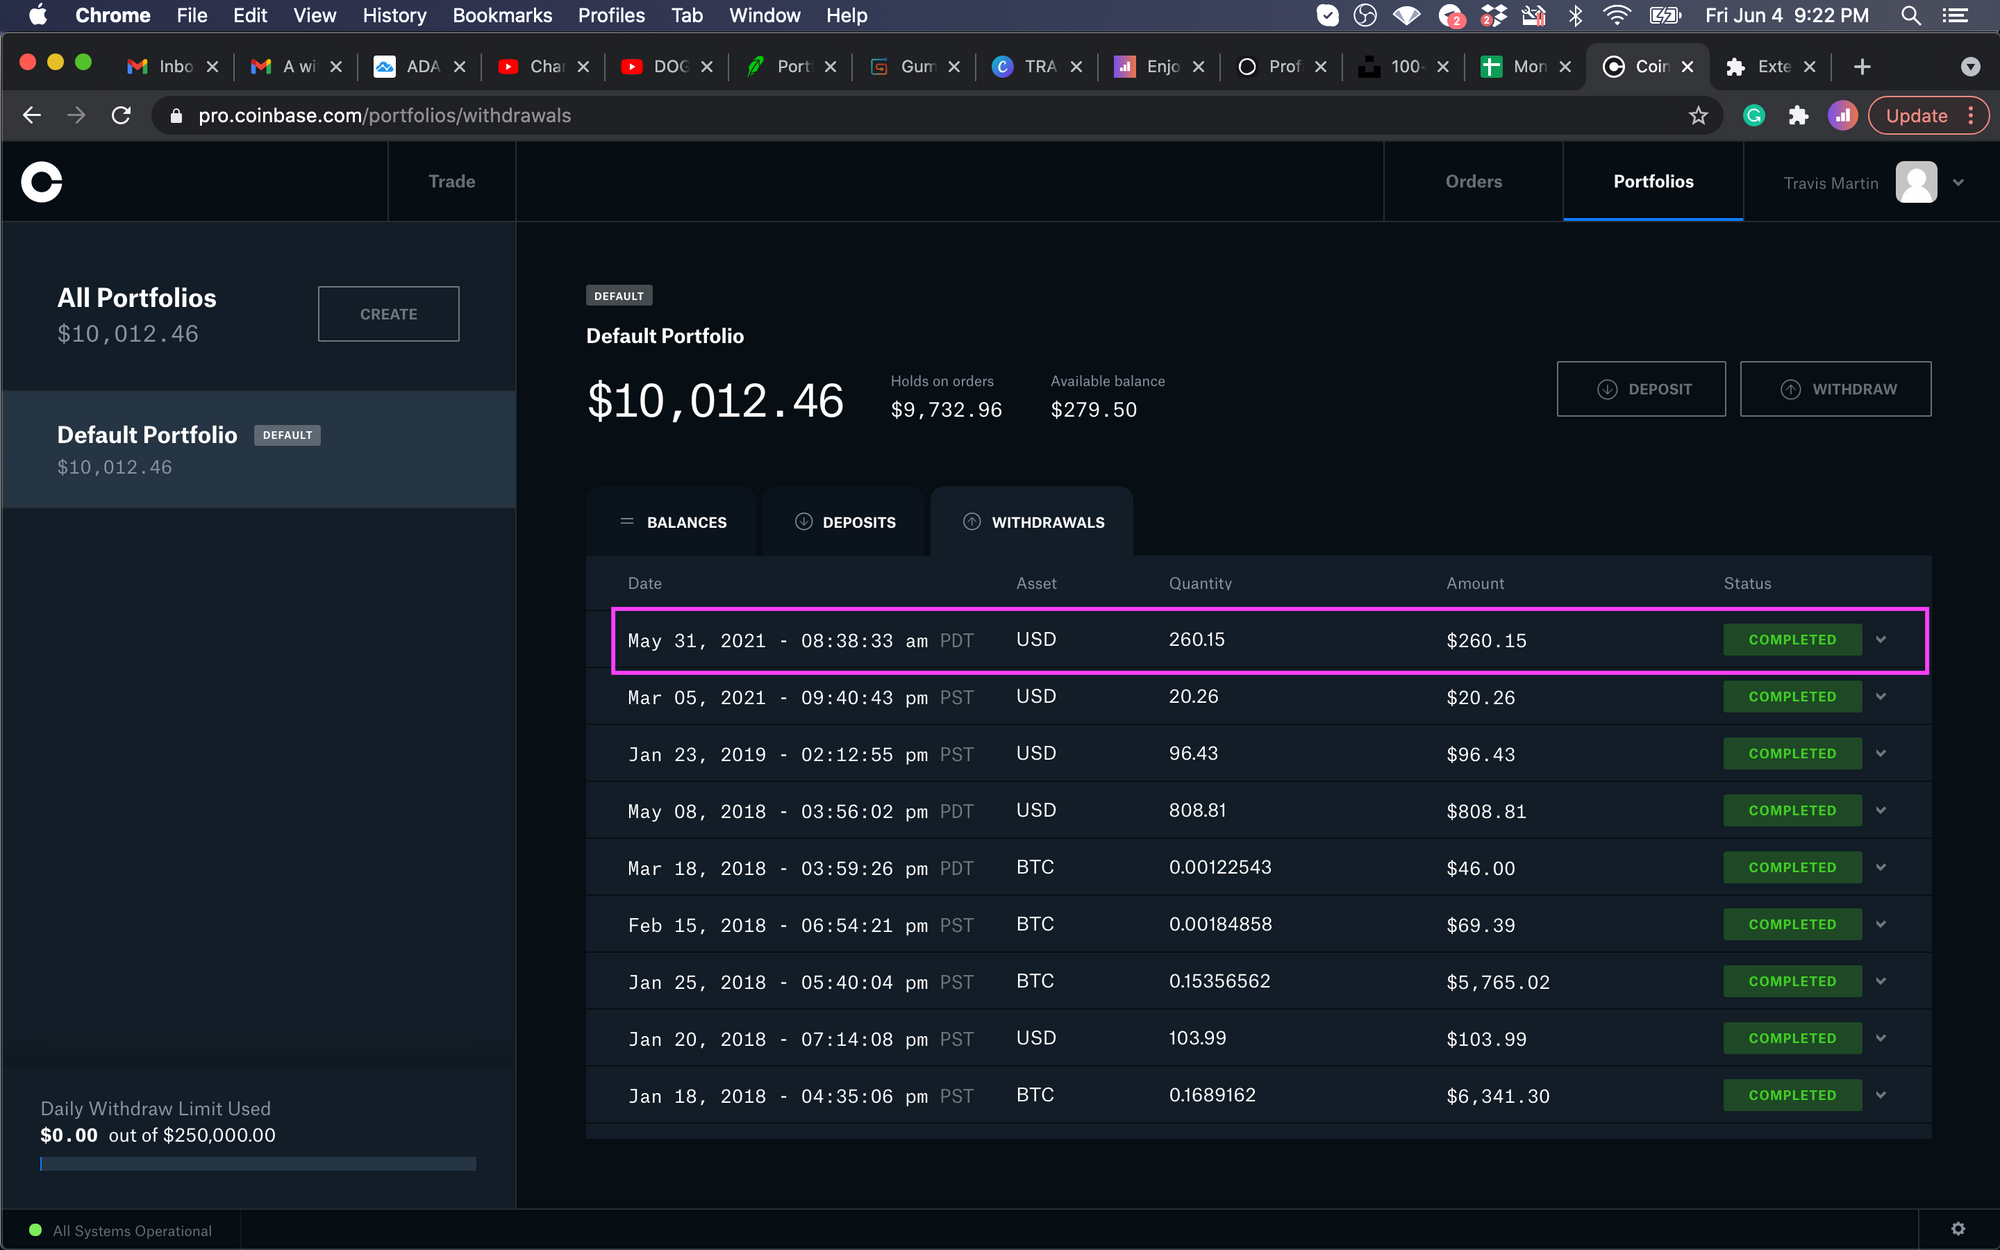Image resolution: width=2000 pixels, height=1250 pixels.
Task: Open the Portfolios section
Action: (x=1653, y=182)
